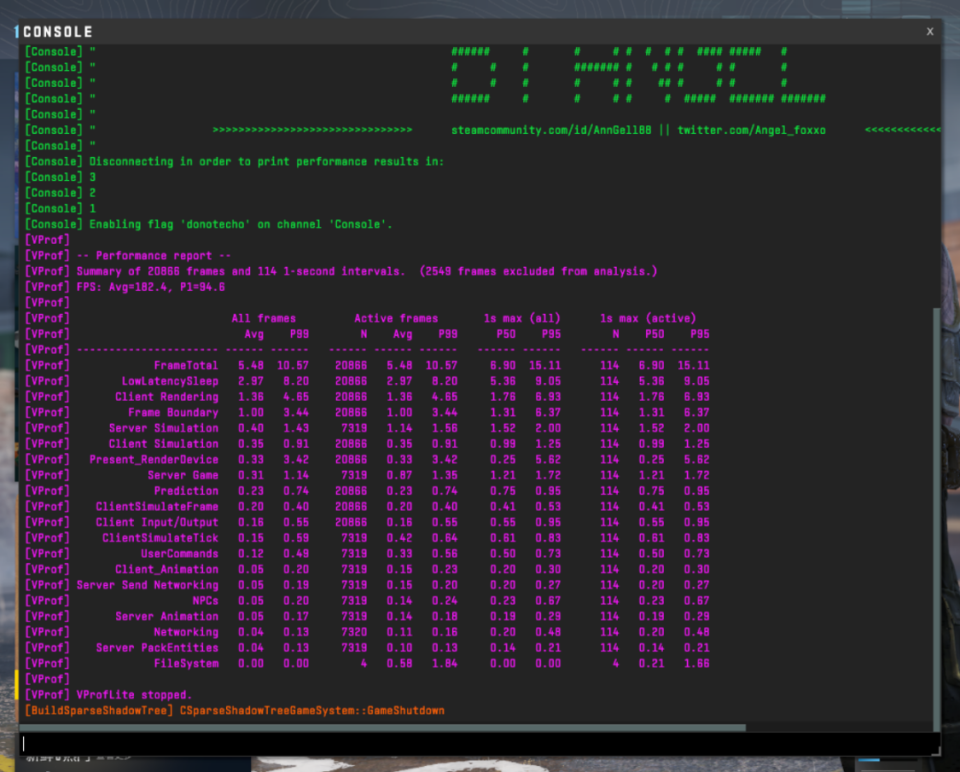This screenshot has width=960, height=772.
Task: Click the Present_RenderDevice row label
Action: (x=154, y=460)
